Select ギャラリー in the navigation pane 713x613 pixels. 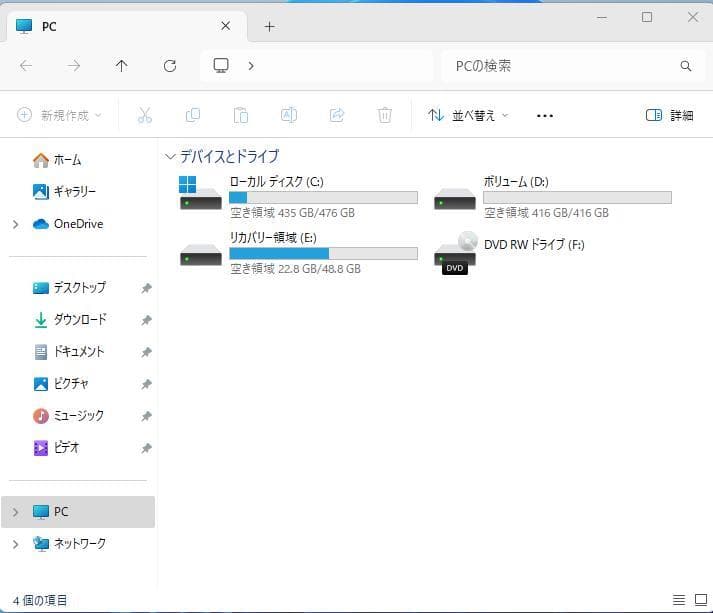click(x=74, y=192)
